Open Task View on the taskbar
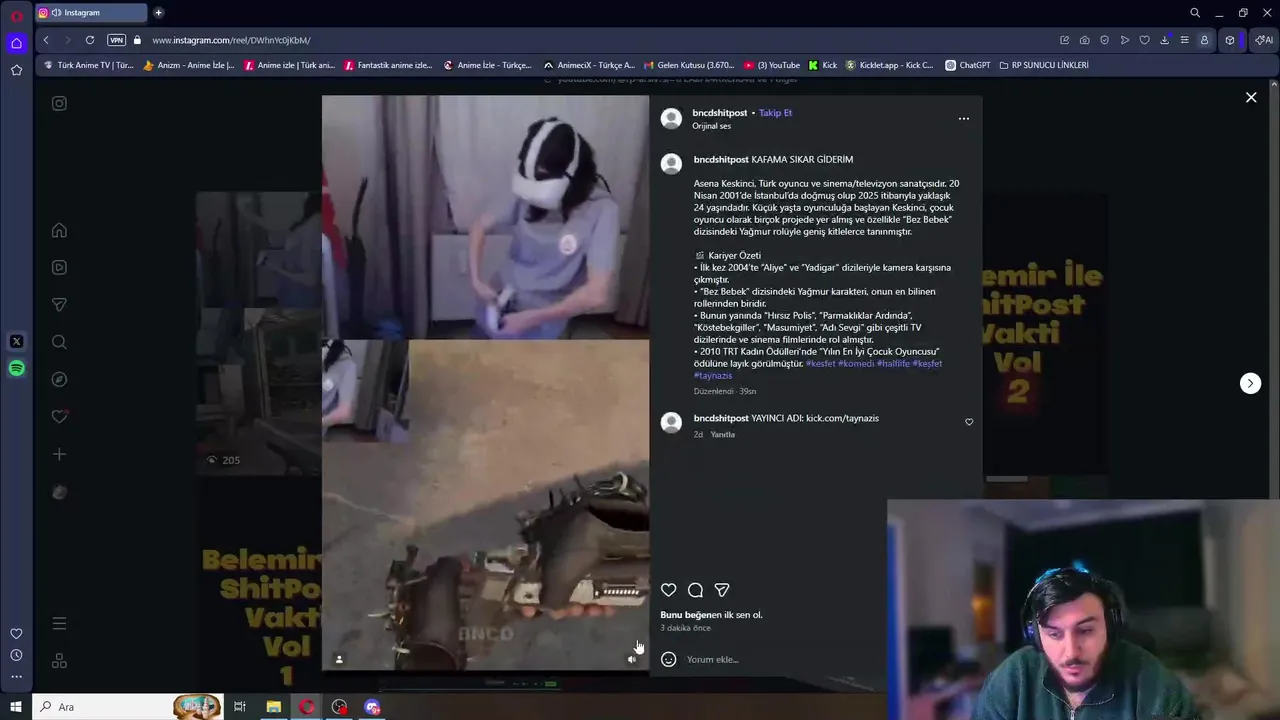The width and height of the screenshot is (1280, 720). 240,707
